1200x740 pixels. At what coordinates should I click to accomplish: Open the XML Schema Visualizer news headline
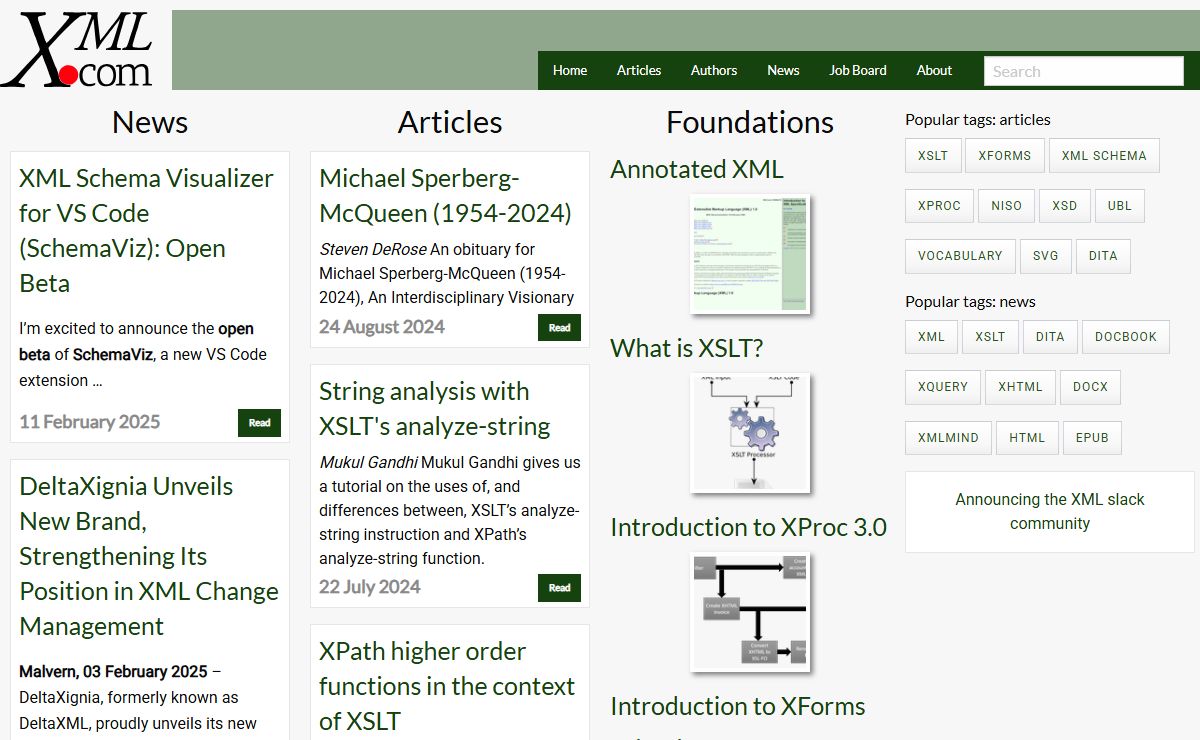click(x=146, y=231)
